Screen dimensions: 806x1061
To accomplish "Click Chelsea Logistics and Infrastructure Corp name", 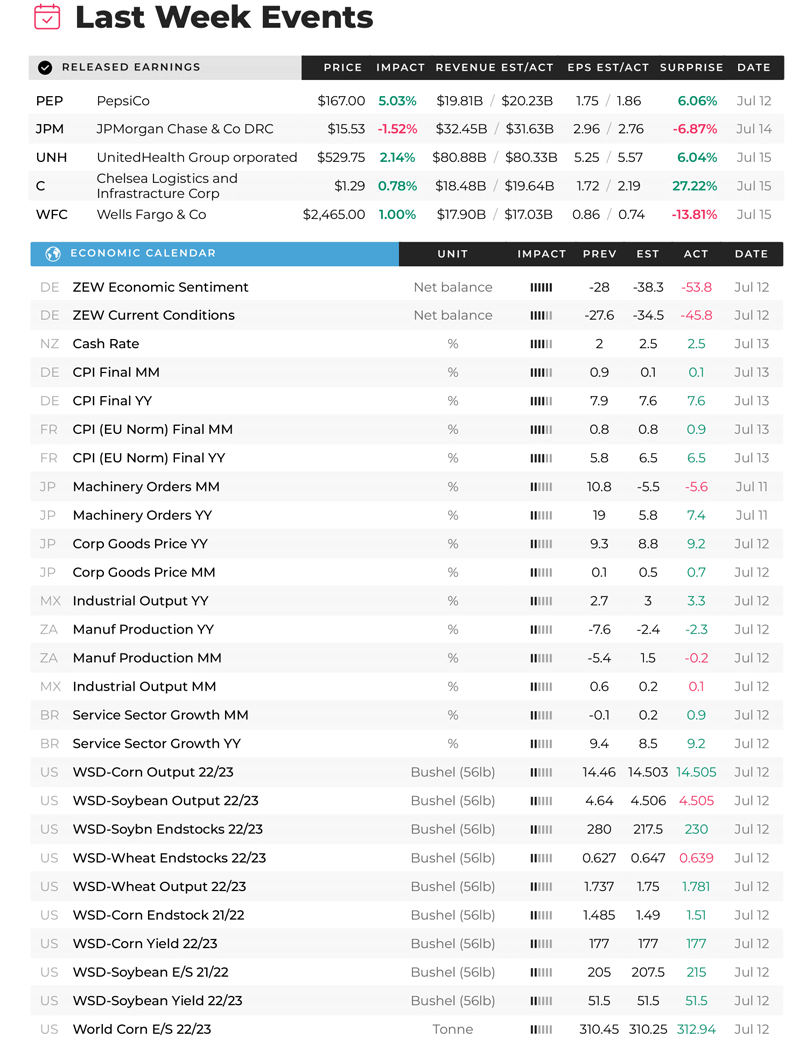I will pyautogui.click(x=167, y=186).
